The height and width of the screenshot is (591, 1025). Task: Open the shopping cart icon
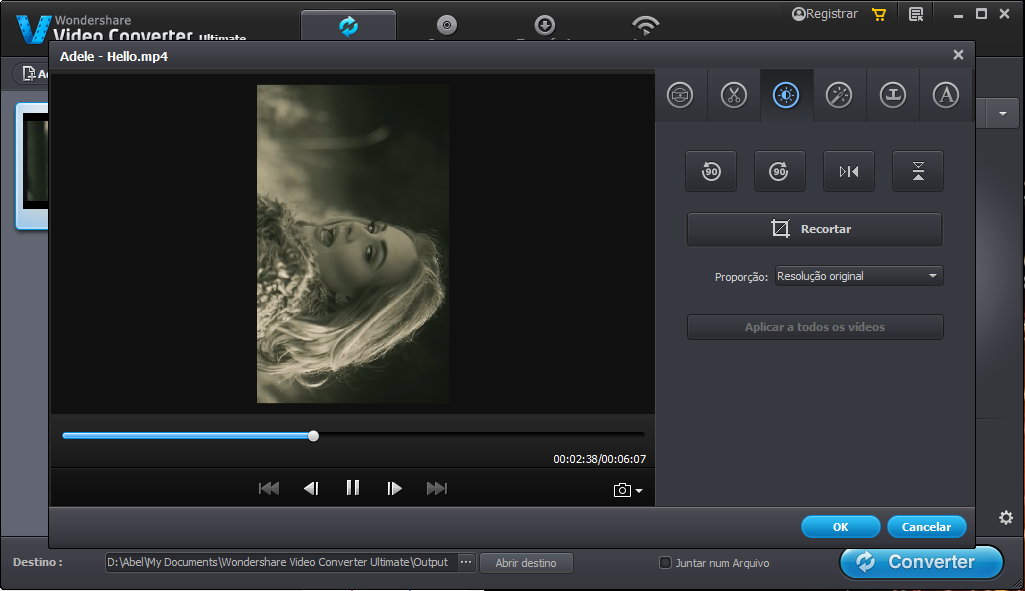[x=879, y=14]
